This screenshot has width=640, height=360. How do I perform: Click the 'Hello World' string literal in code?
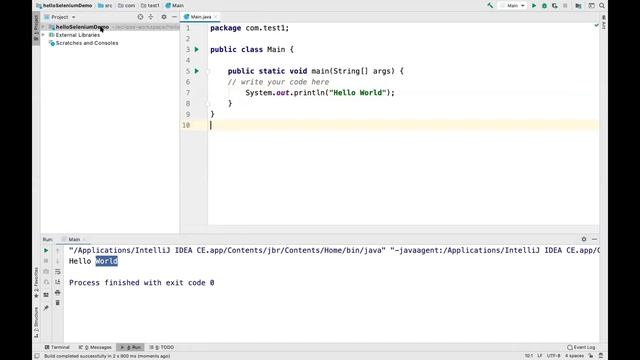pos(358,93)
